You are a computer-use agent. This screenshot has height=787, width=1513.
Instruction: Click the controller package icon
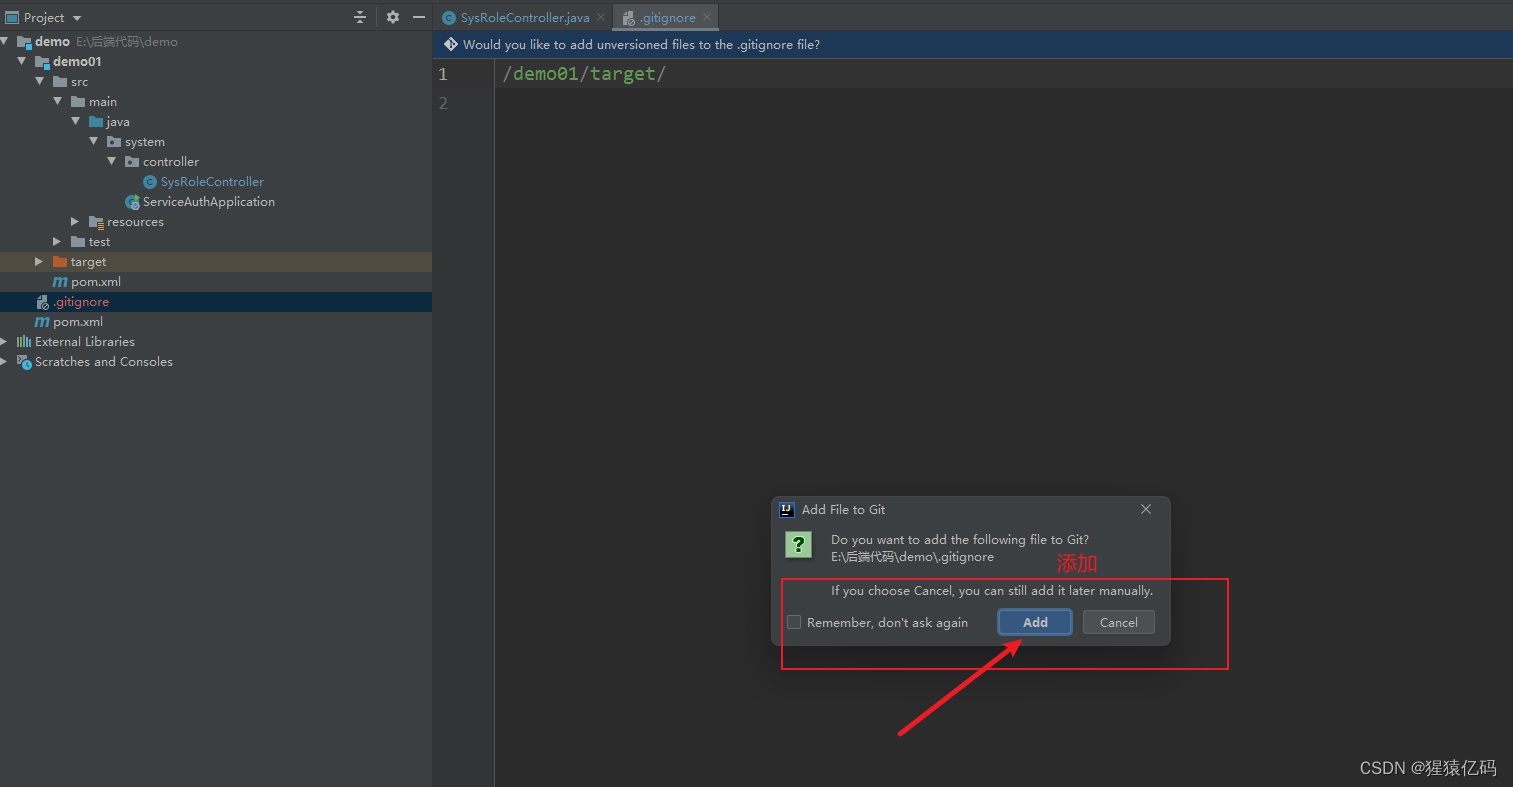pos(132,162)
